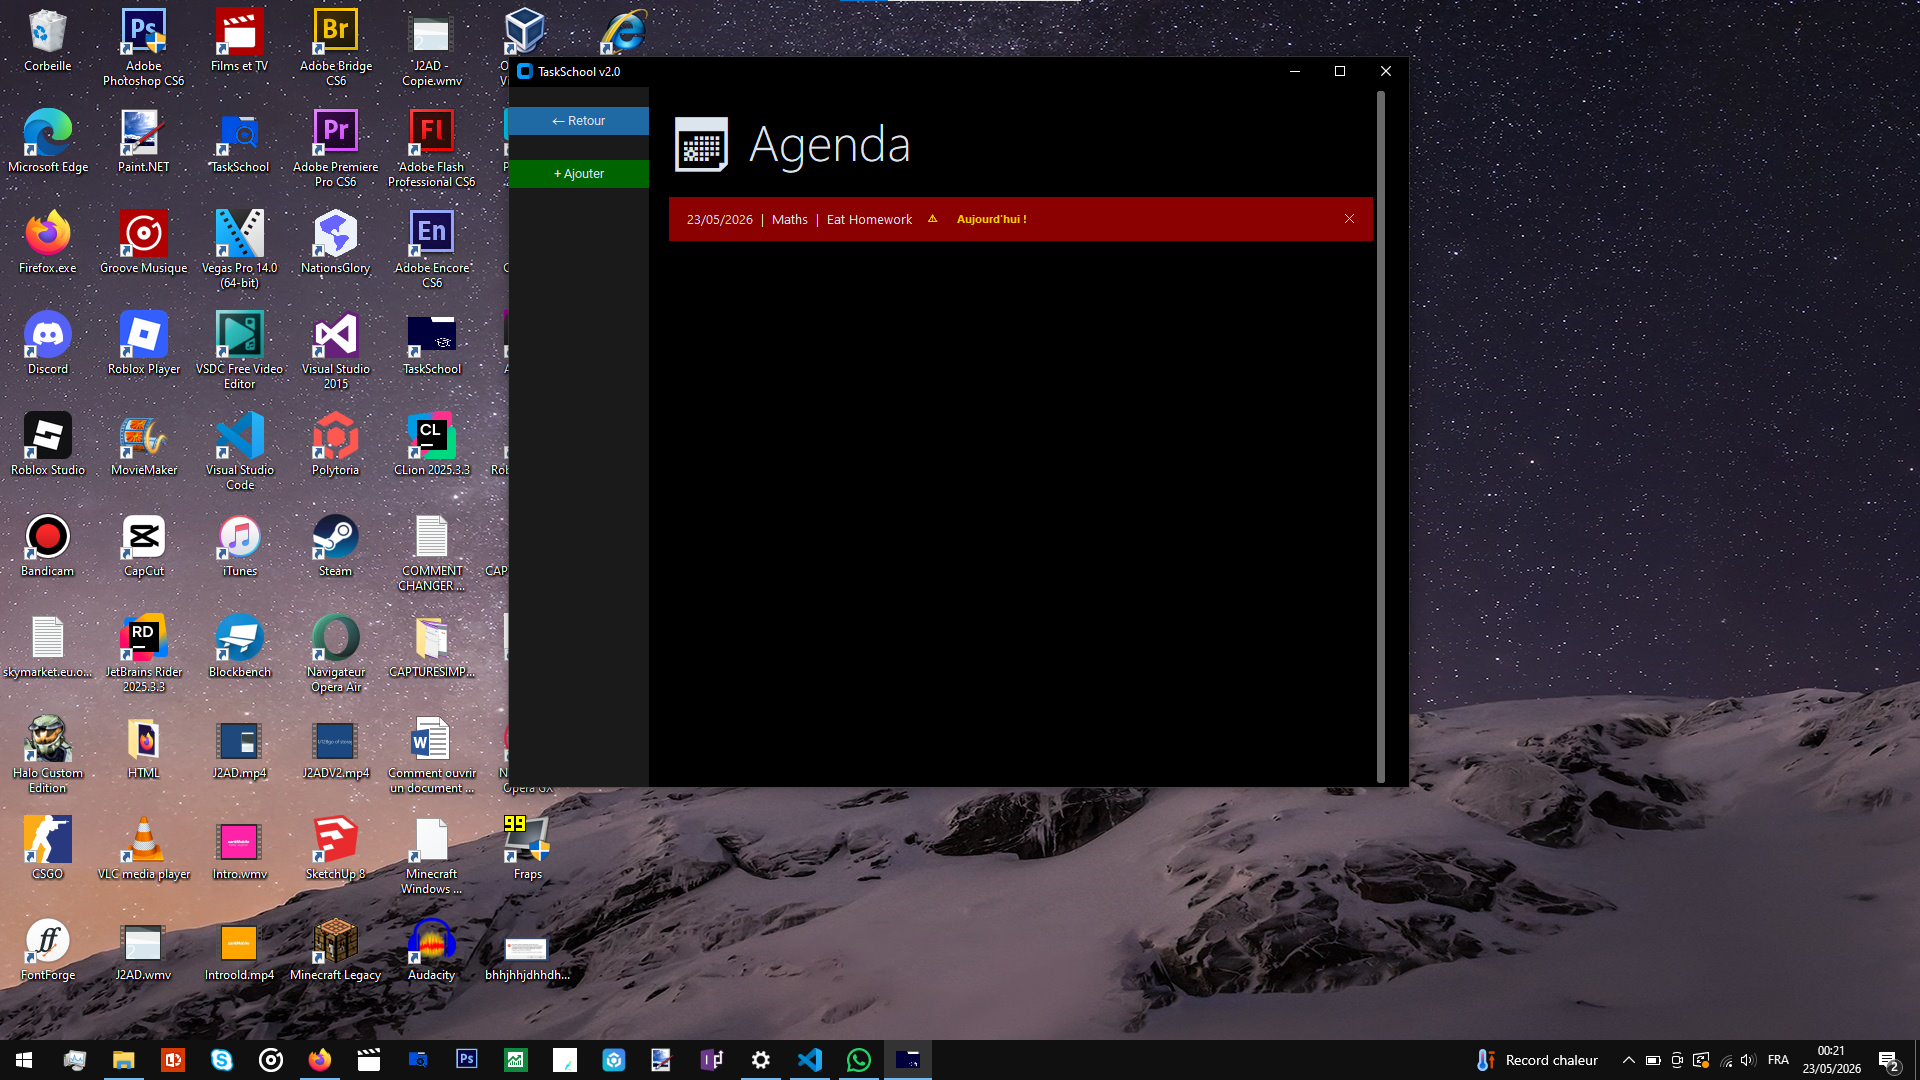Open FontForge desktop shortcut
This screenshot has width=1920, height=1080.
[x=48, y=950]
